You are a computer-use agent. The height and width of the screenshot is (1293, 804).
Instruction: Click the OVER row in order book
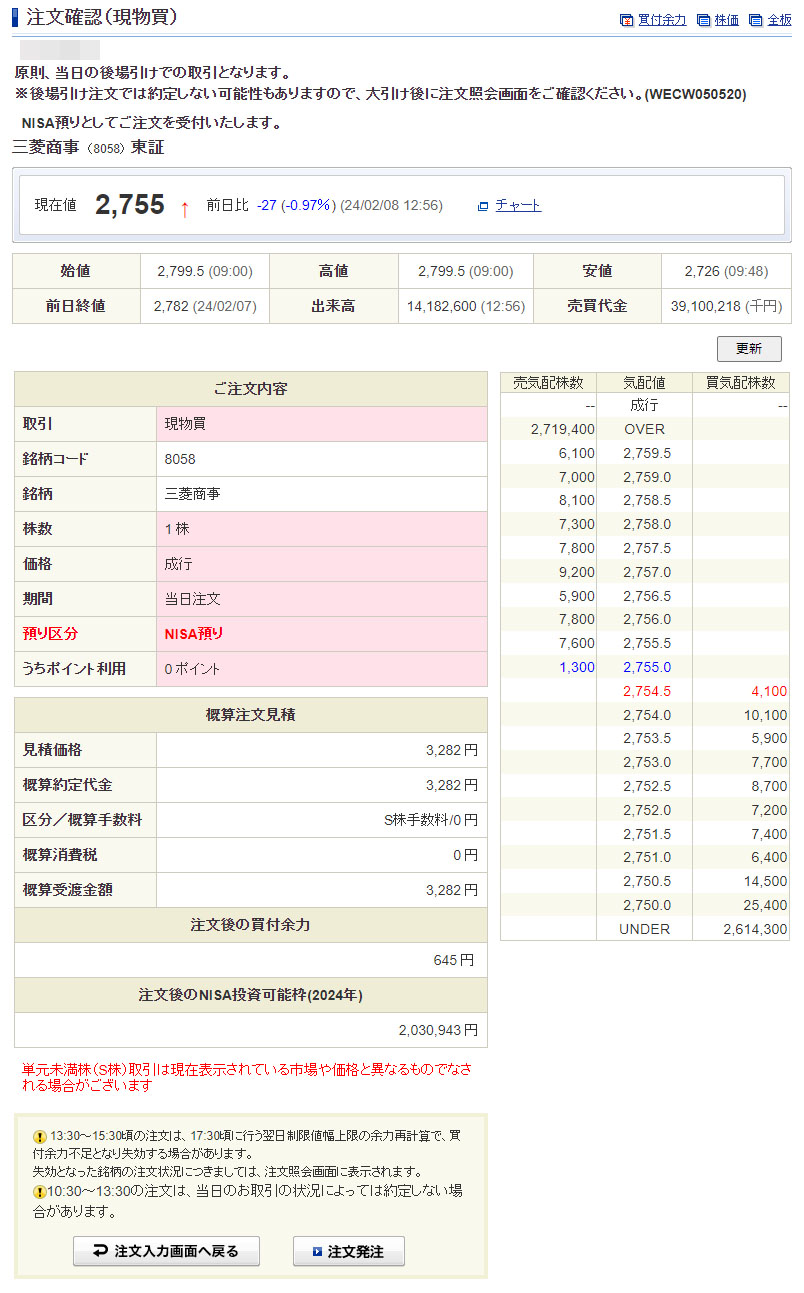pyautogui.click(x=644, y=429)
